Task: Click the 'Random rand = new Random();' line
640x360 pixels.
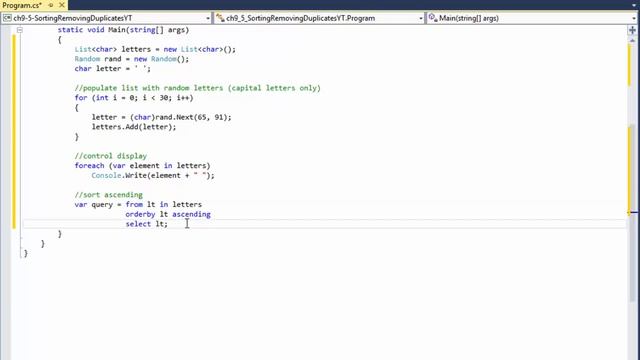Action: [x=132, y=59]
